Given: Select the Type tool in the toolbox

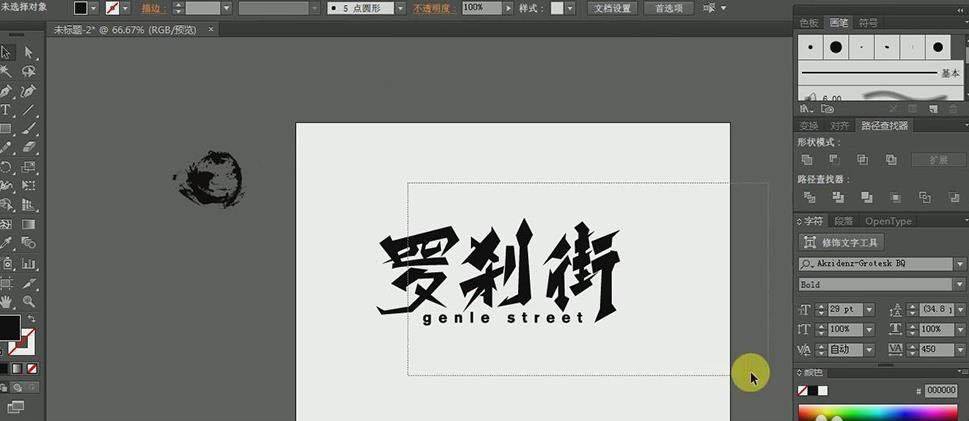Looking at the screenshot, I should [6, 109].
